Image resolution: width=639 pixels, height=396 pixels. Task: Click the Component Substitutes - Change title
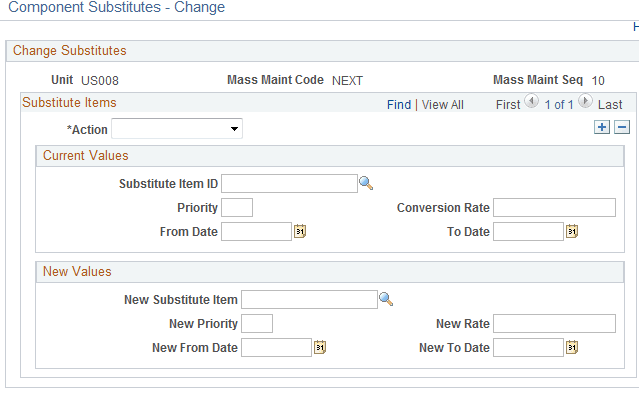[x=117, y=7]
